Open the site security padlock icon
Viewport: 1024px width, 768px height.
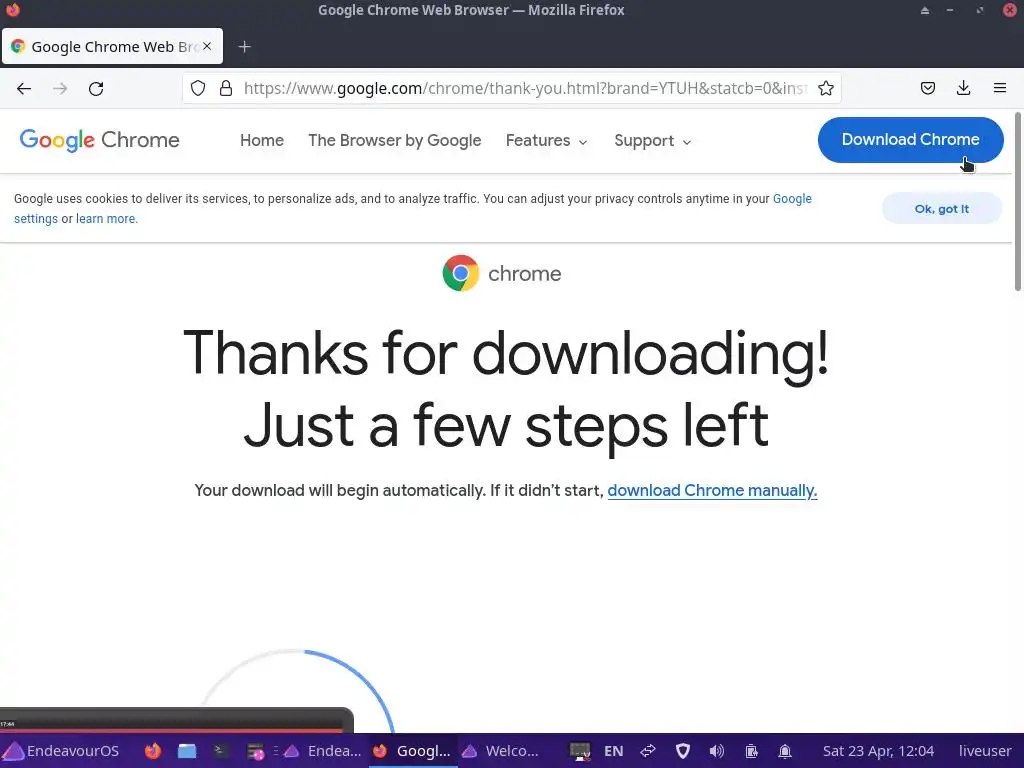click(x=226, y=88)
